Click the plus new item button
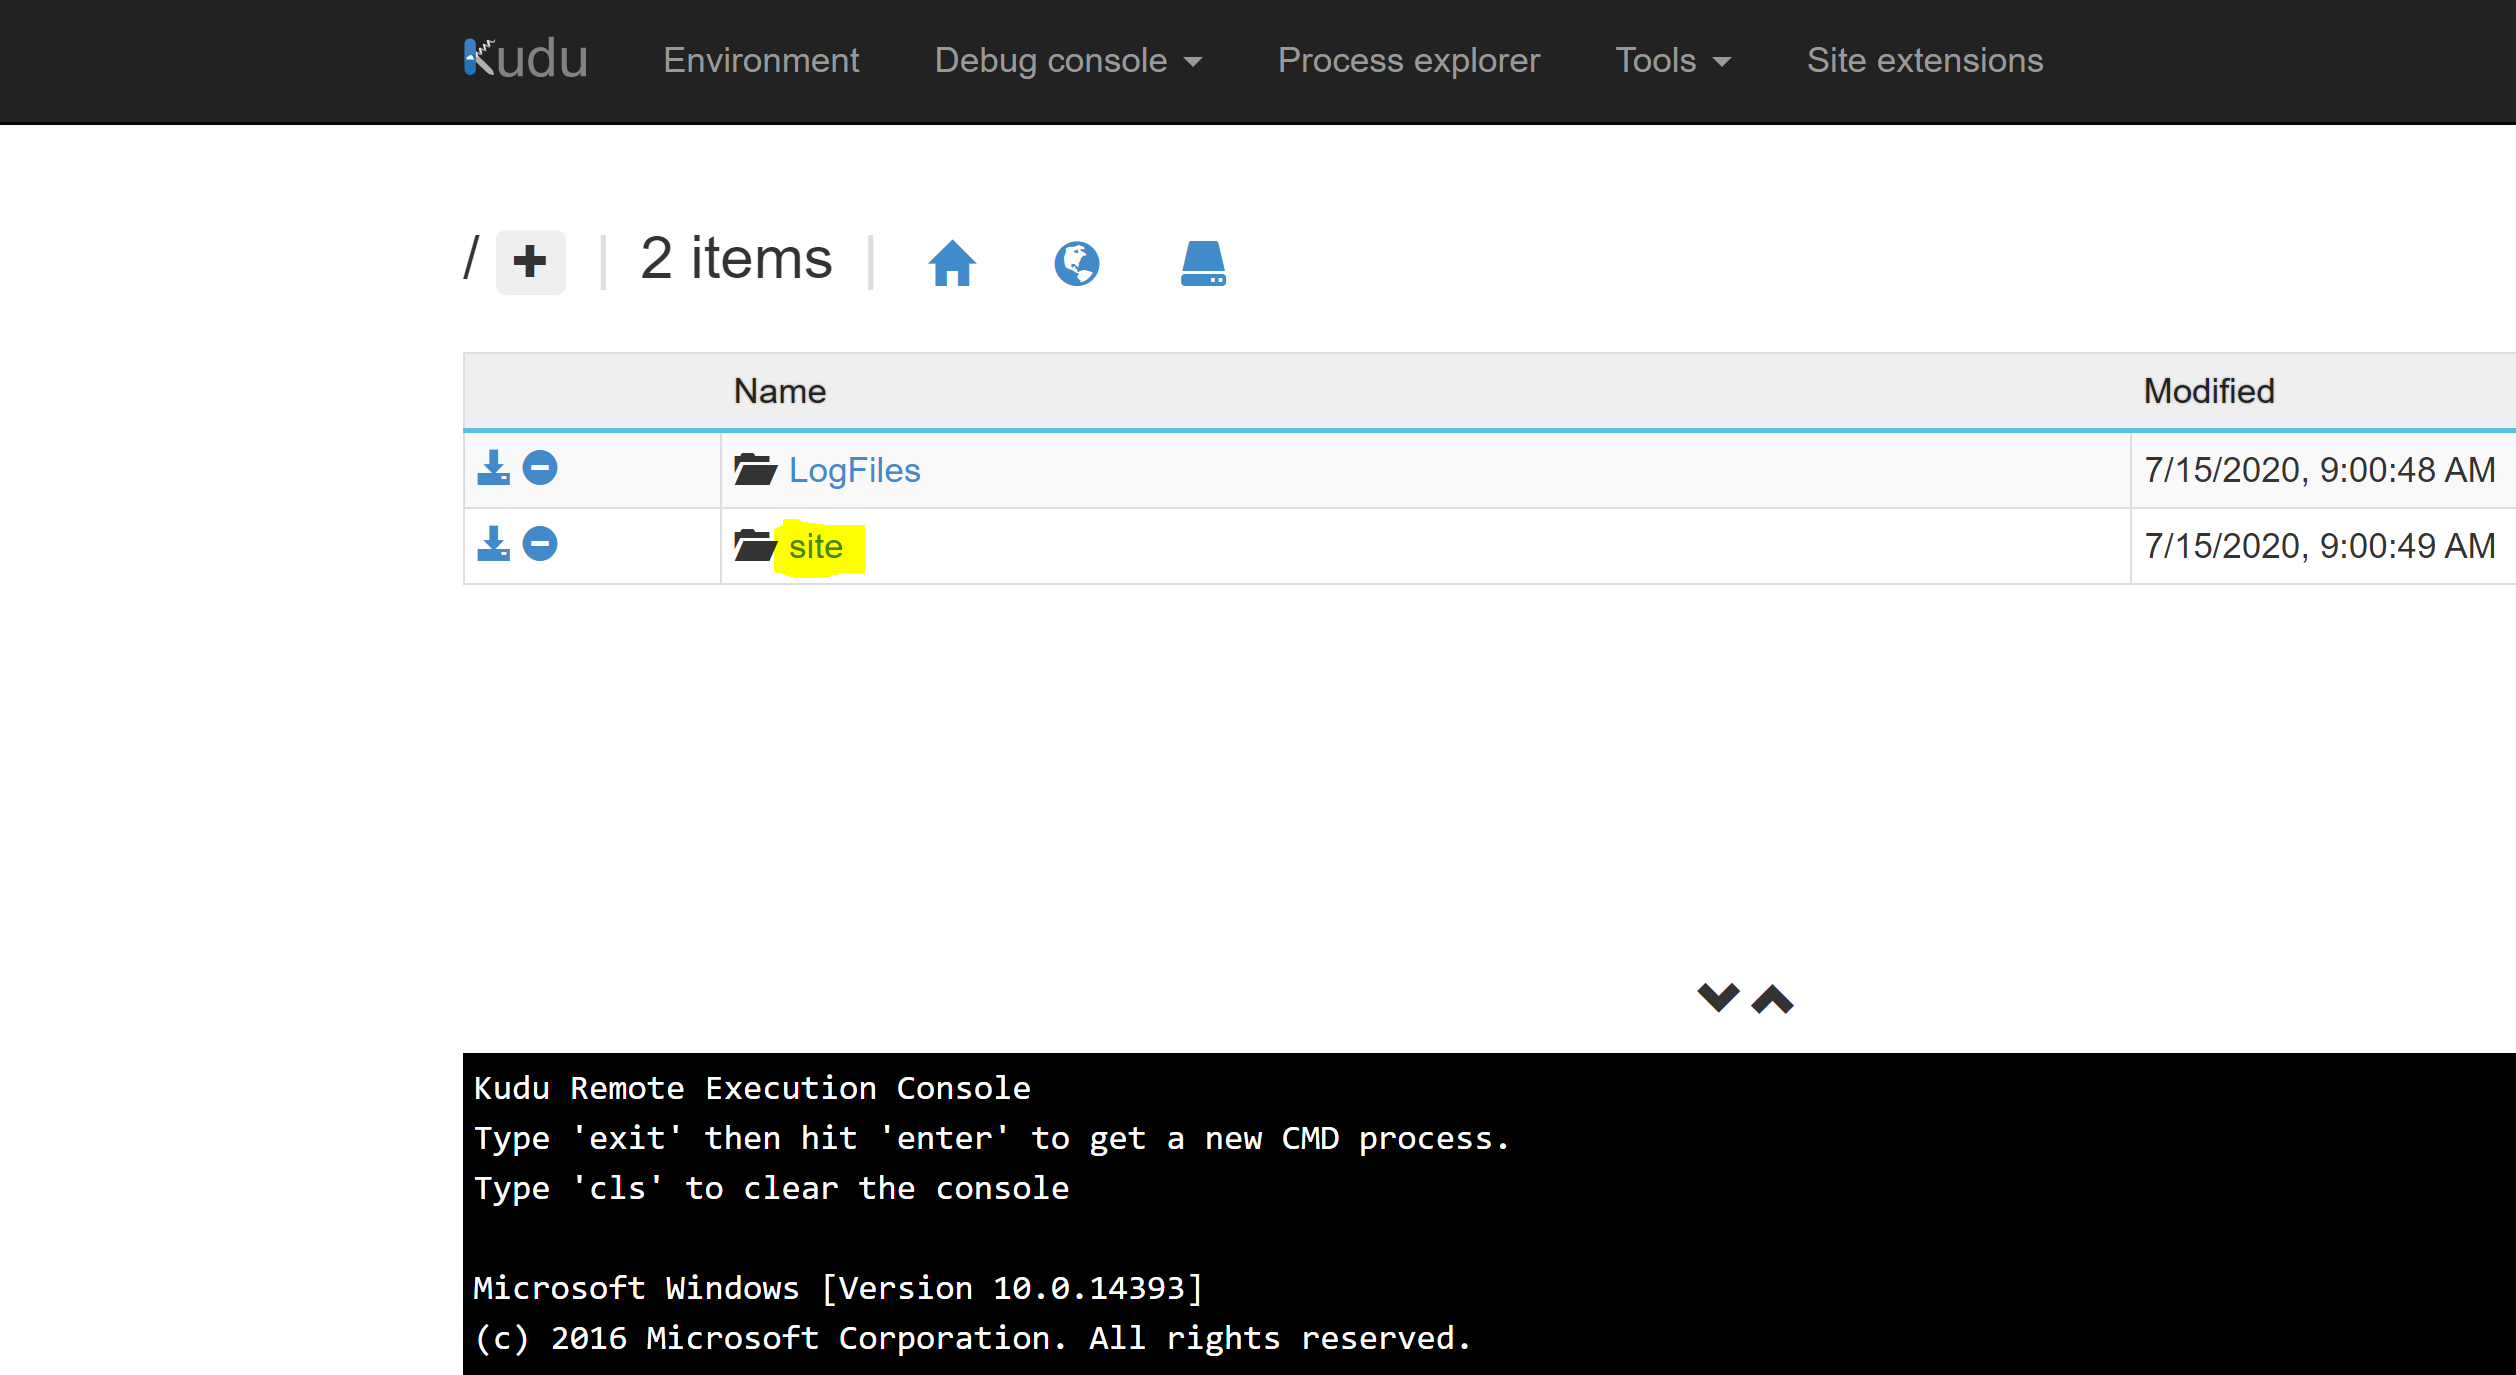 [530, 262]
